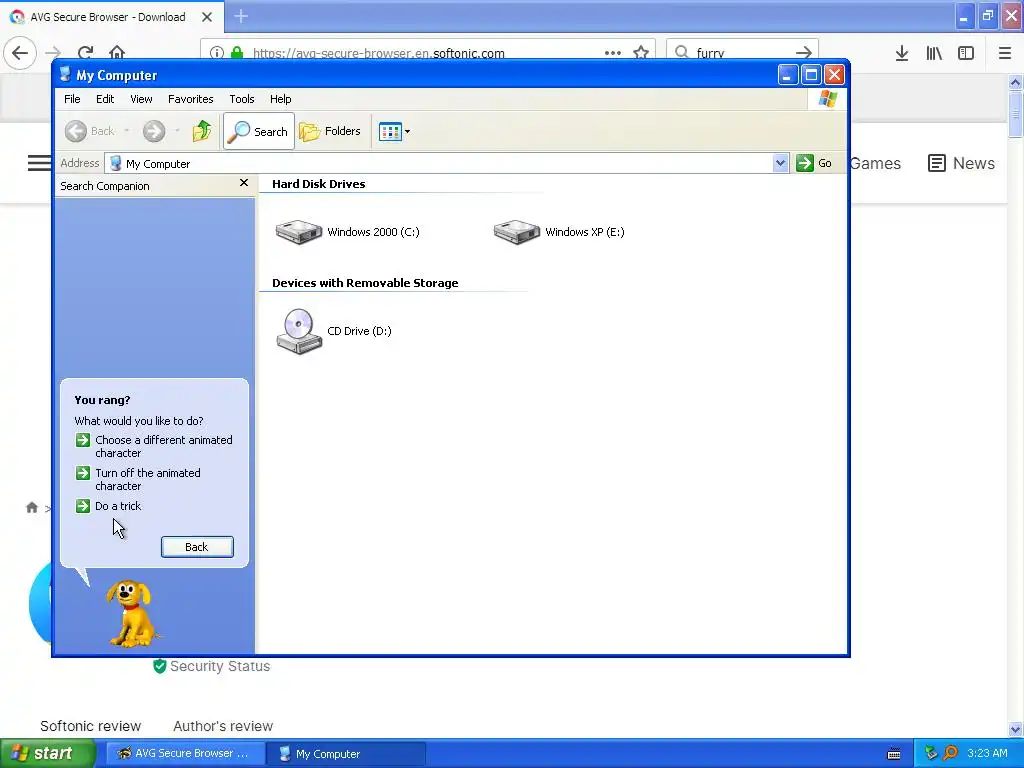Click the browser forward arrow
Screen dimensions: 1024x768
click(53, 53)
